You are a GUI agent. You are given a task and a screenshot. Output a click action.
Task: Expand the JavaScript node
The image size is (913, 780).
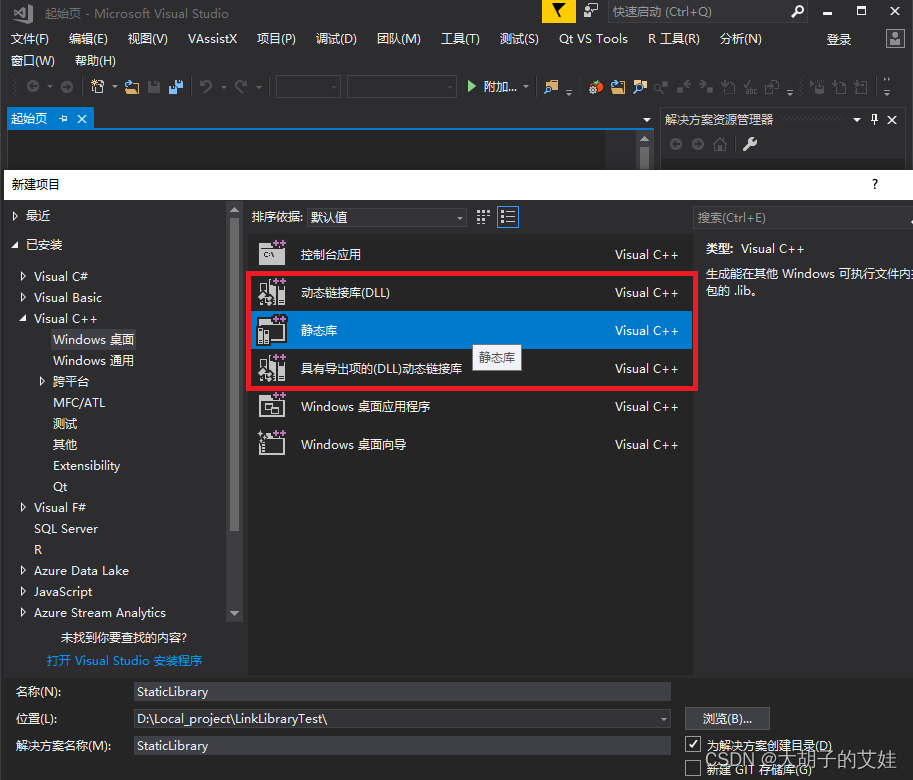click(x=23, y=591)
